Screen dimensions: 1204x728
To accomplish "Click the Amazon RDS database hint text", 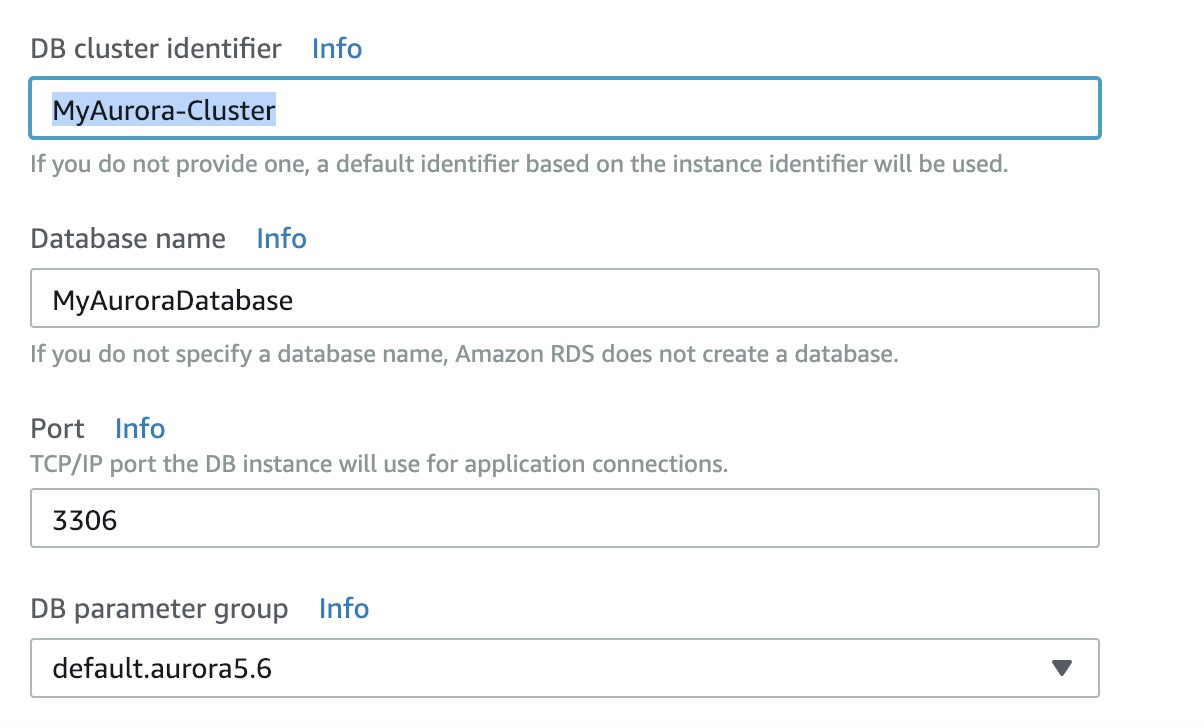I will (464, 354).
